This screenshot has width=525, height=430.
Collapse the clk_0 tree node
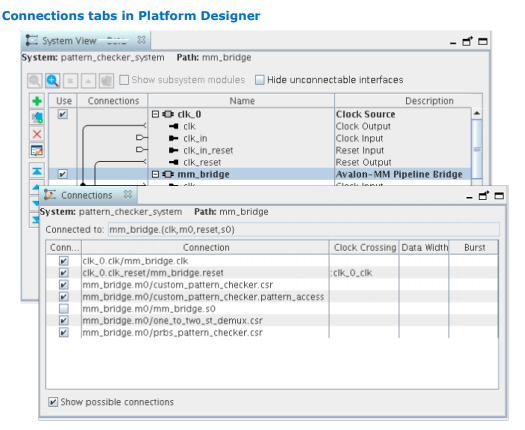coord(155,114)
